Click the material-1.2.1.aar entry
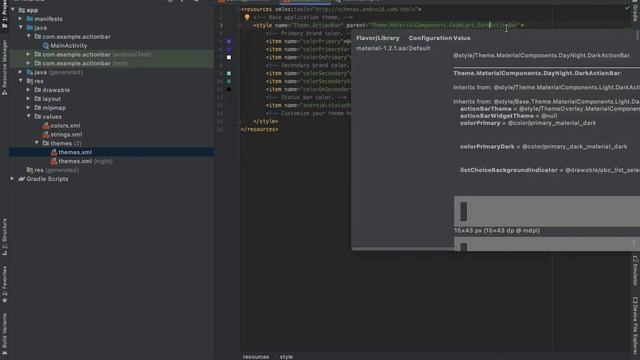Screen dimensions: 640x360 coord(382,48)
